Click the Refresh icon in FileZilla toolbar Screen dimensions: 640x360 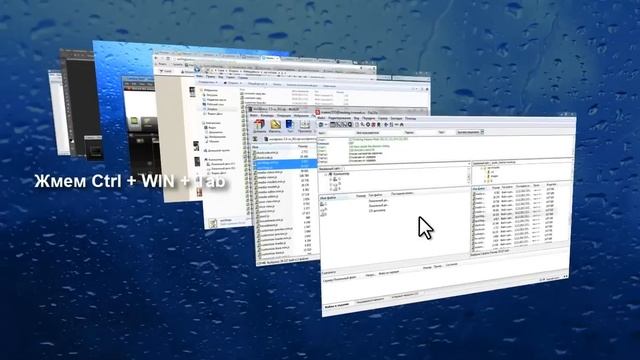[x=357, y=124]
